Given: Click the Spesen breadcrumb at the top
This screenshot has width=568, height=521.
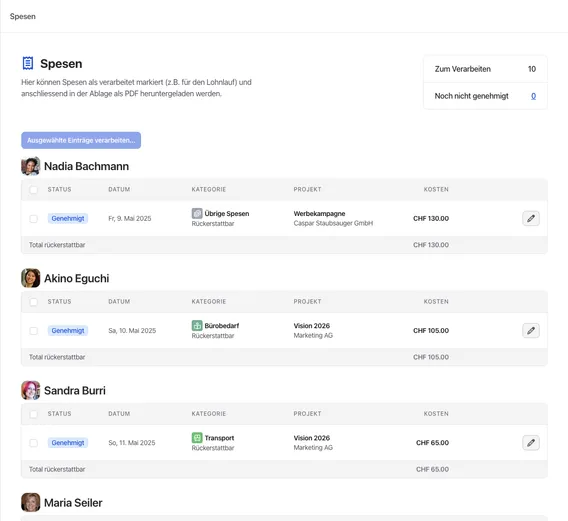Looking at the screenshot, I should 22,16.
